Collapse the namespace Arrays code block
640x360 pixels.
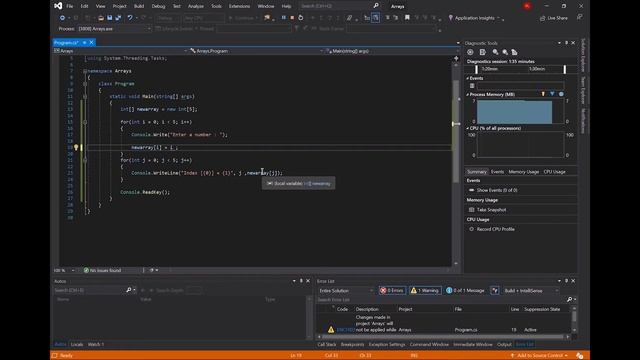point(85,71)
